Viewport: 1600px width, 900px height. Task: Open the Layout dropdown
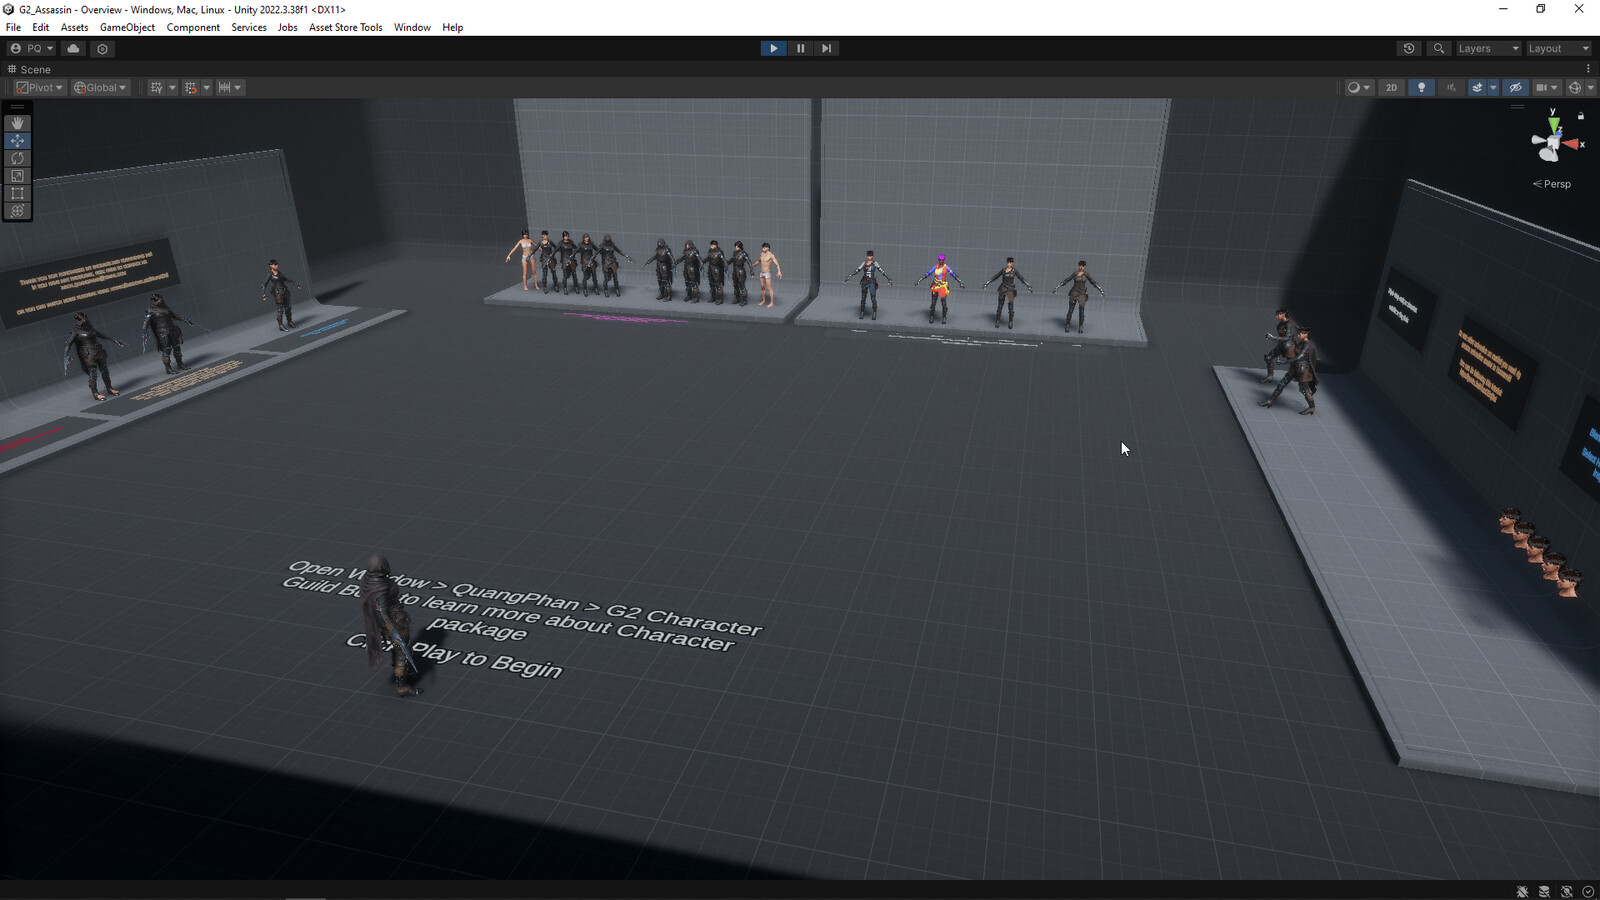(1558, 48)
